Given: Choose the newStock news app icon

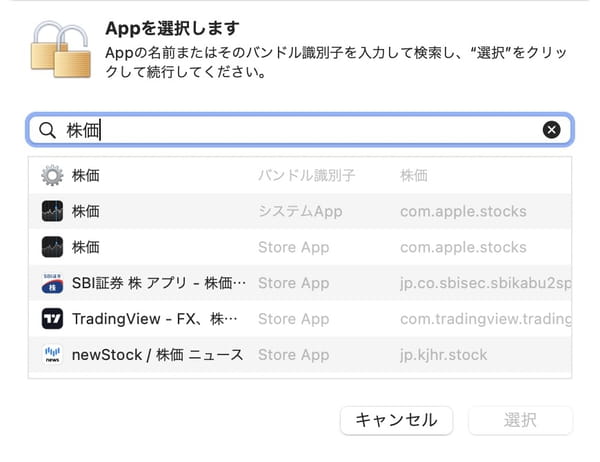Looking at the screenshot, I should (x=52, y=354).
